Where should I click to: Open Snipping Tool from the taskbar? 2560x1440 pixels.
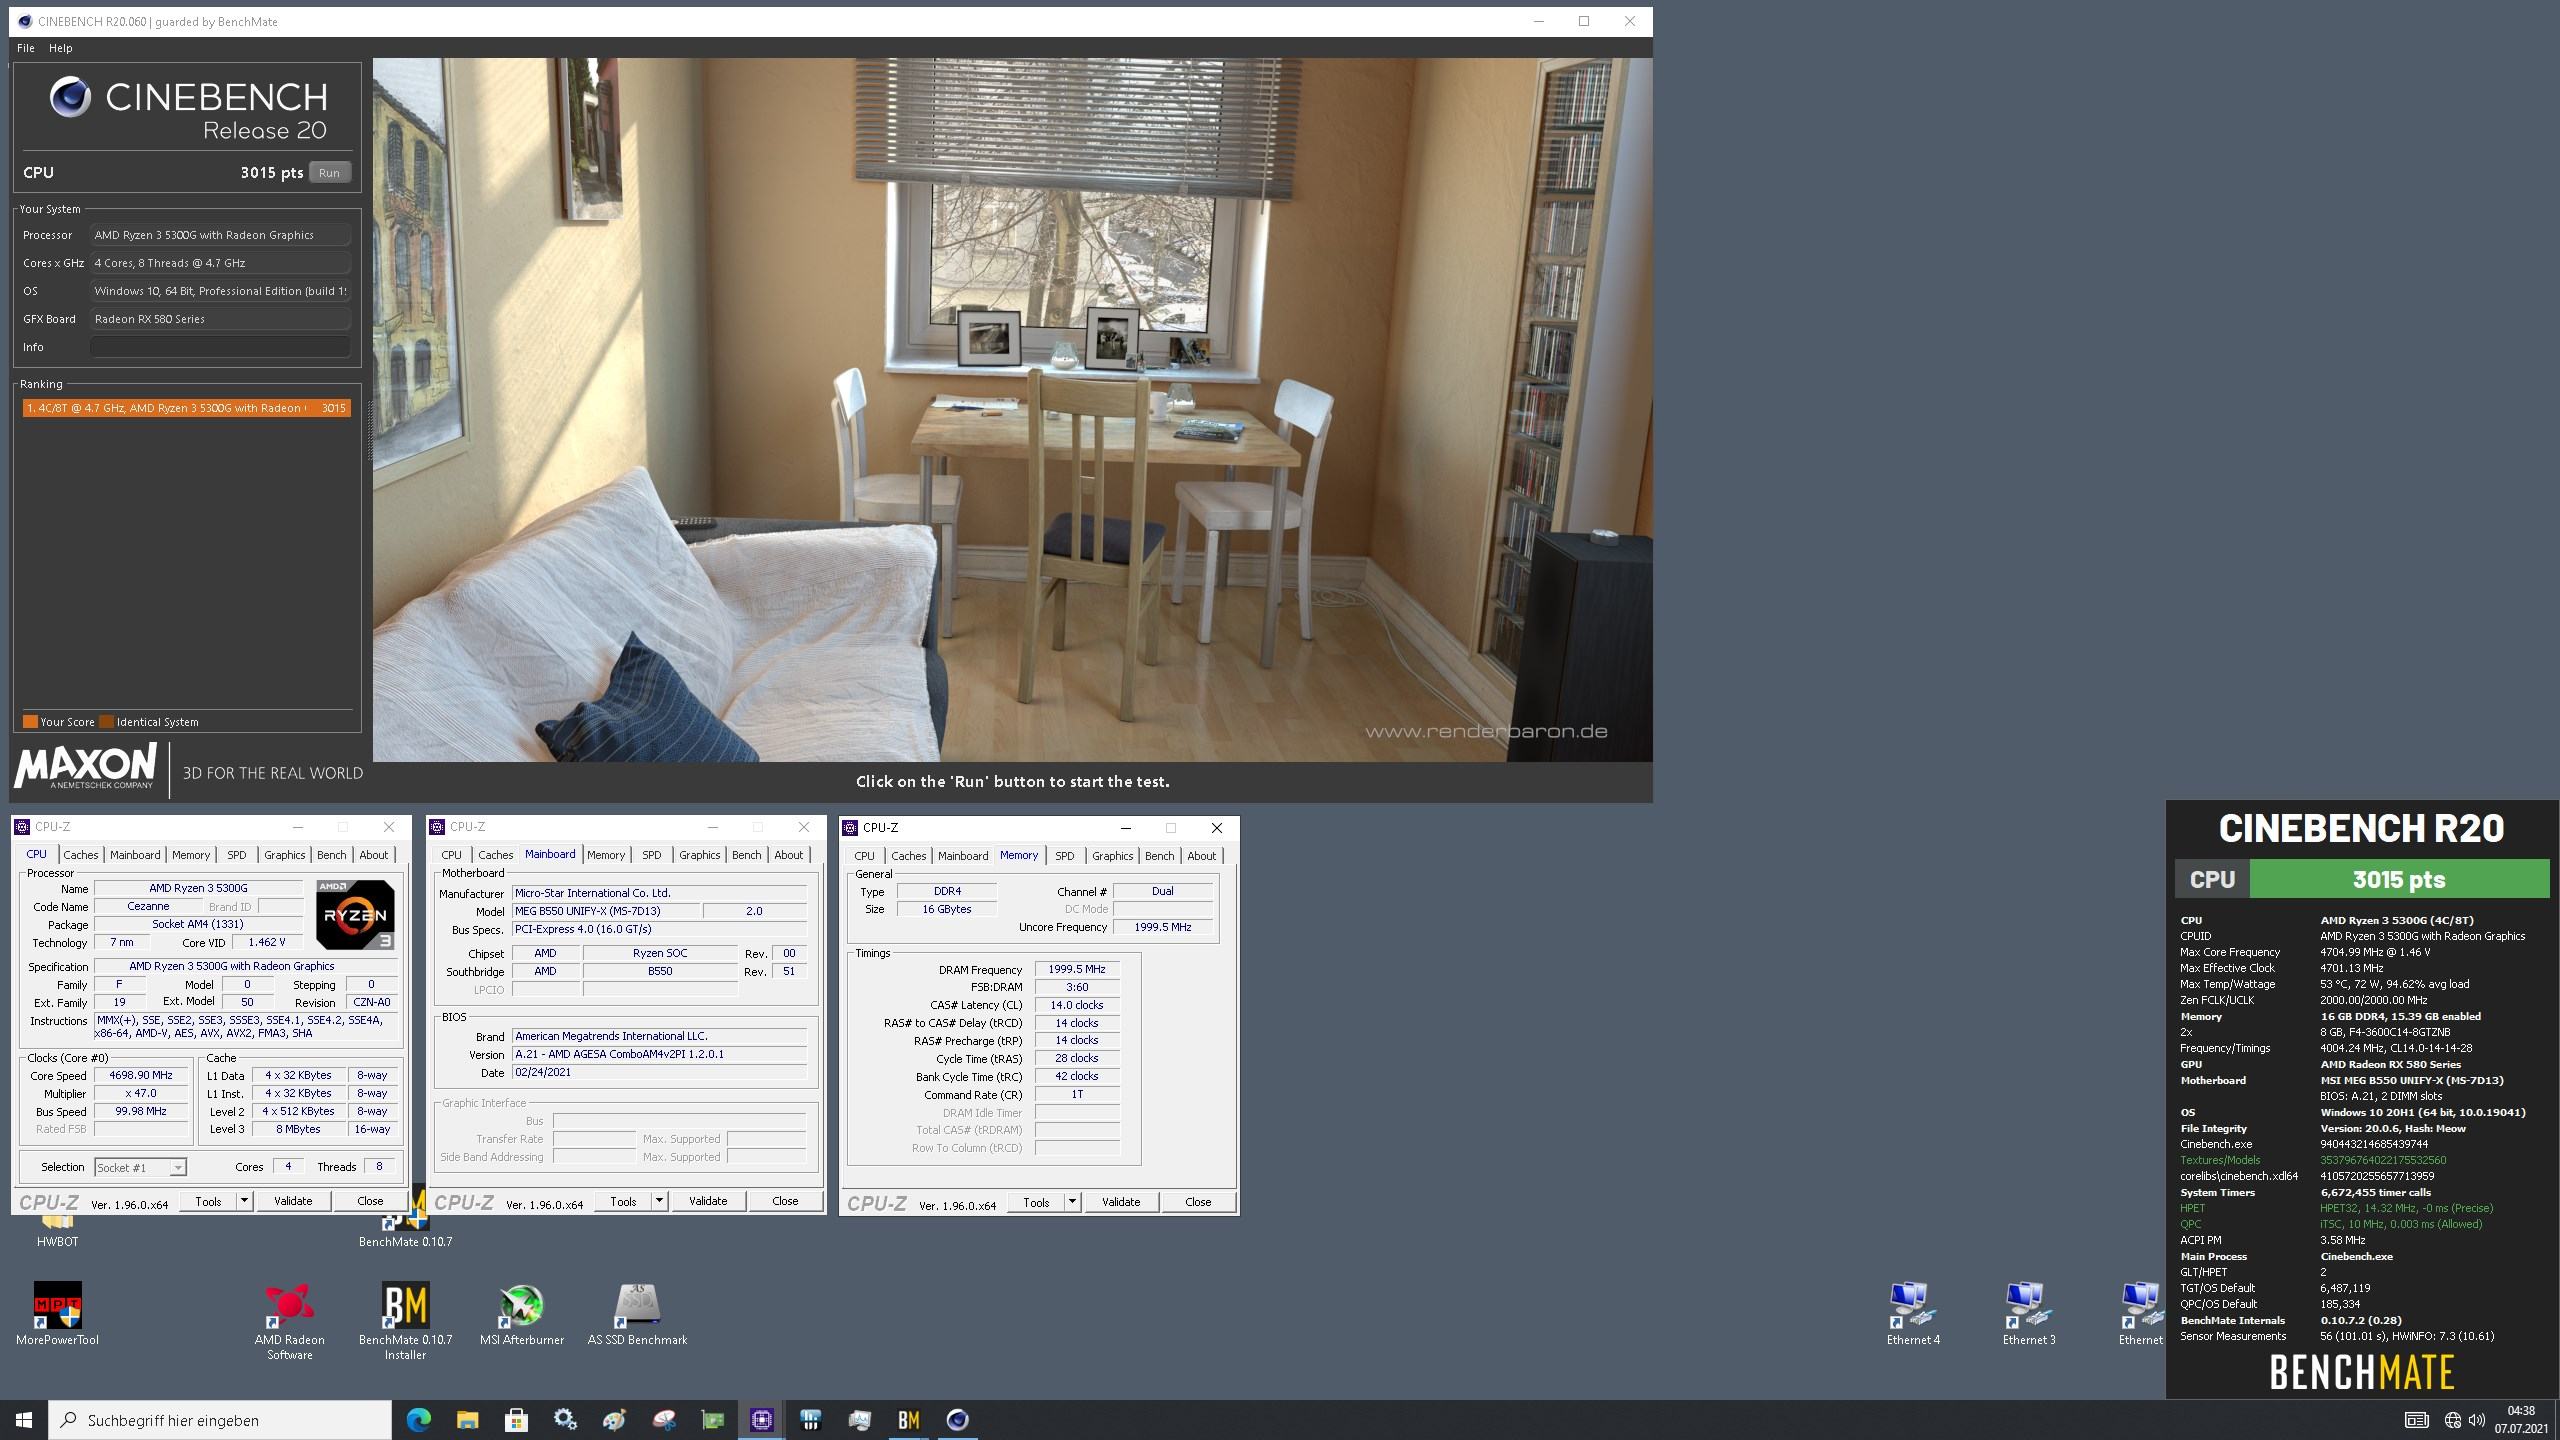coord(663,1420)
